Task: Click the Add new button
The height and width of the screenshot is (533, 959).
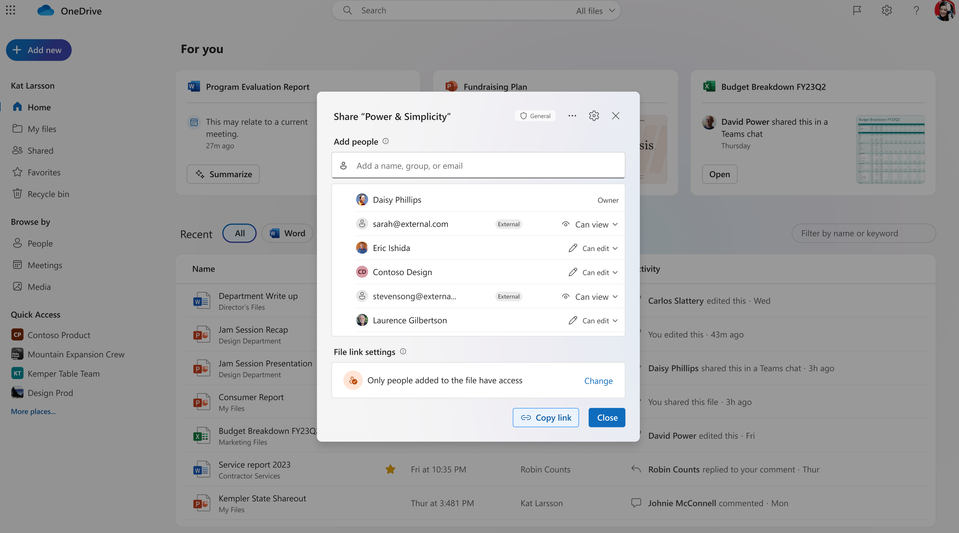Action: (x=39, y=50)
